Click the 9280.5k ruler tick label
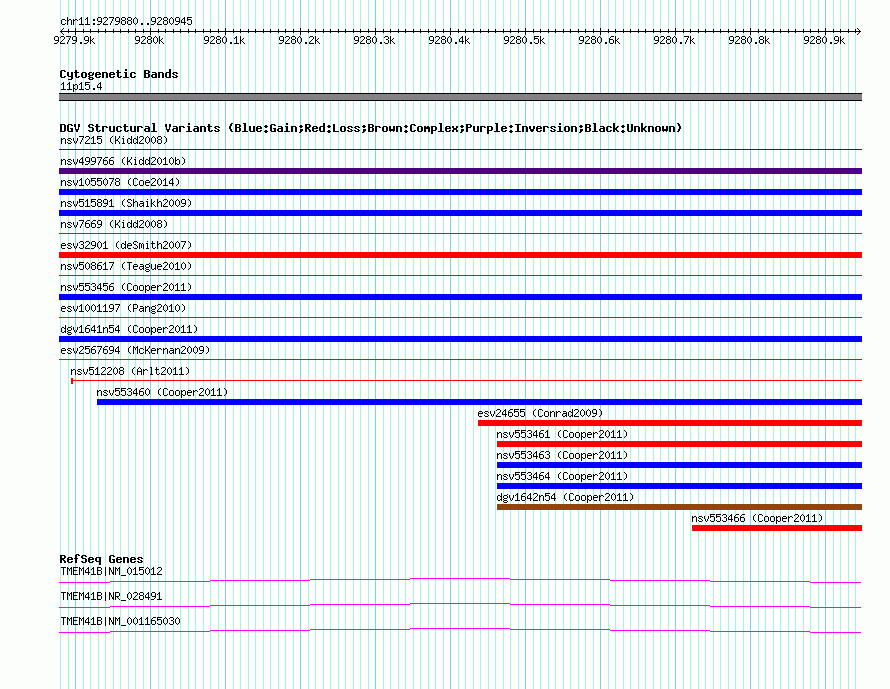 pyautogui.click(x=524, y=40)
